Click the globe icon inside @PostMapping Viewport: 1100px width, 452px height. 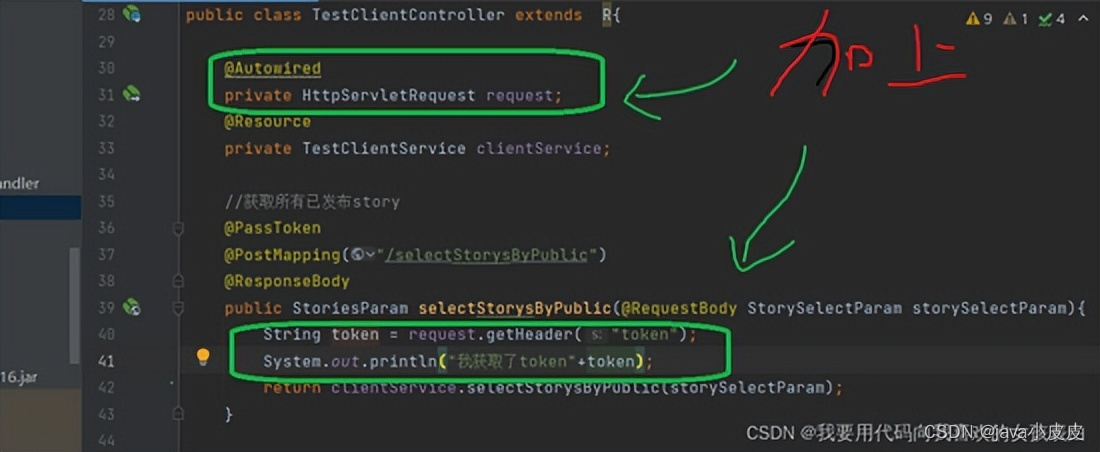point(357,255)
